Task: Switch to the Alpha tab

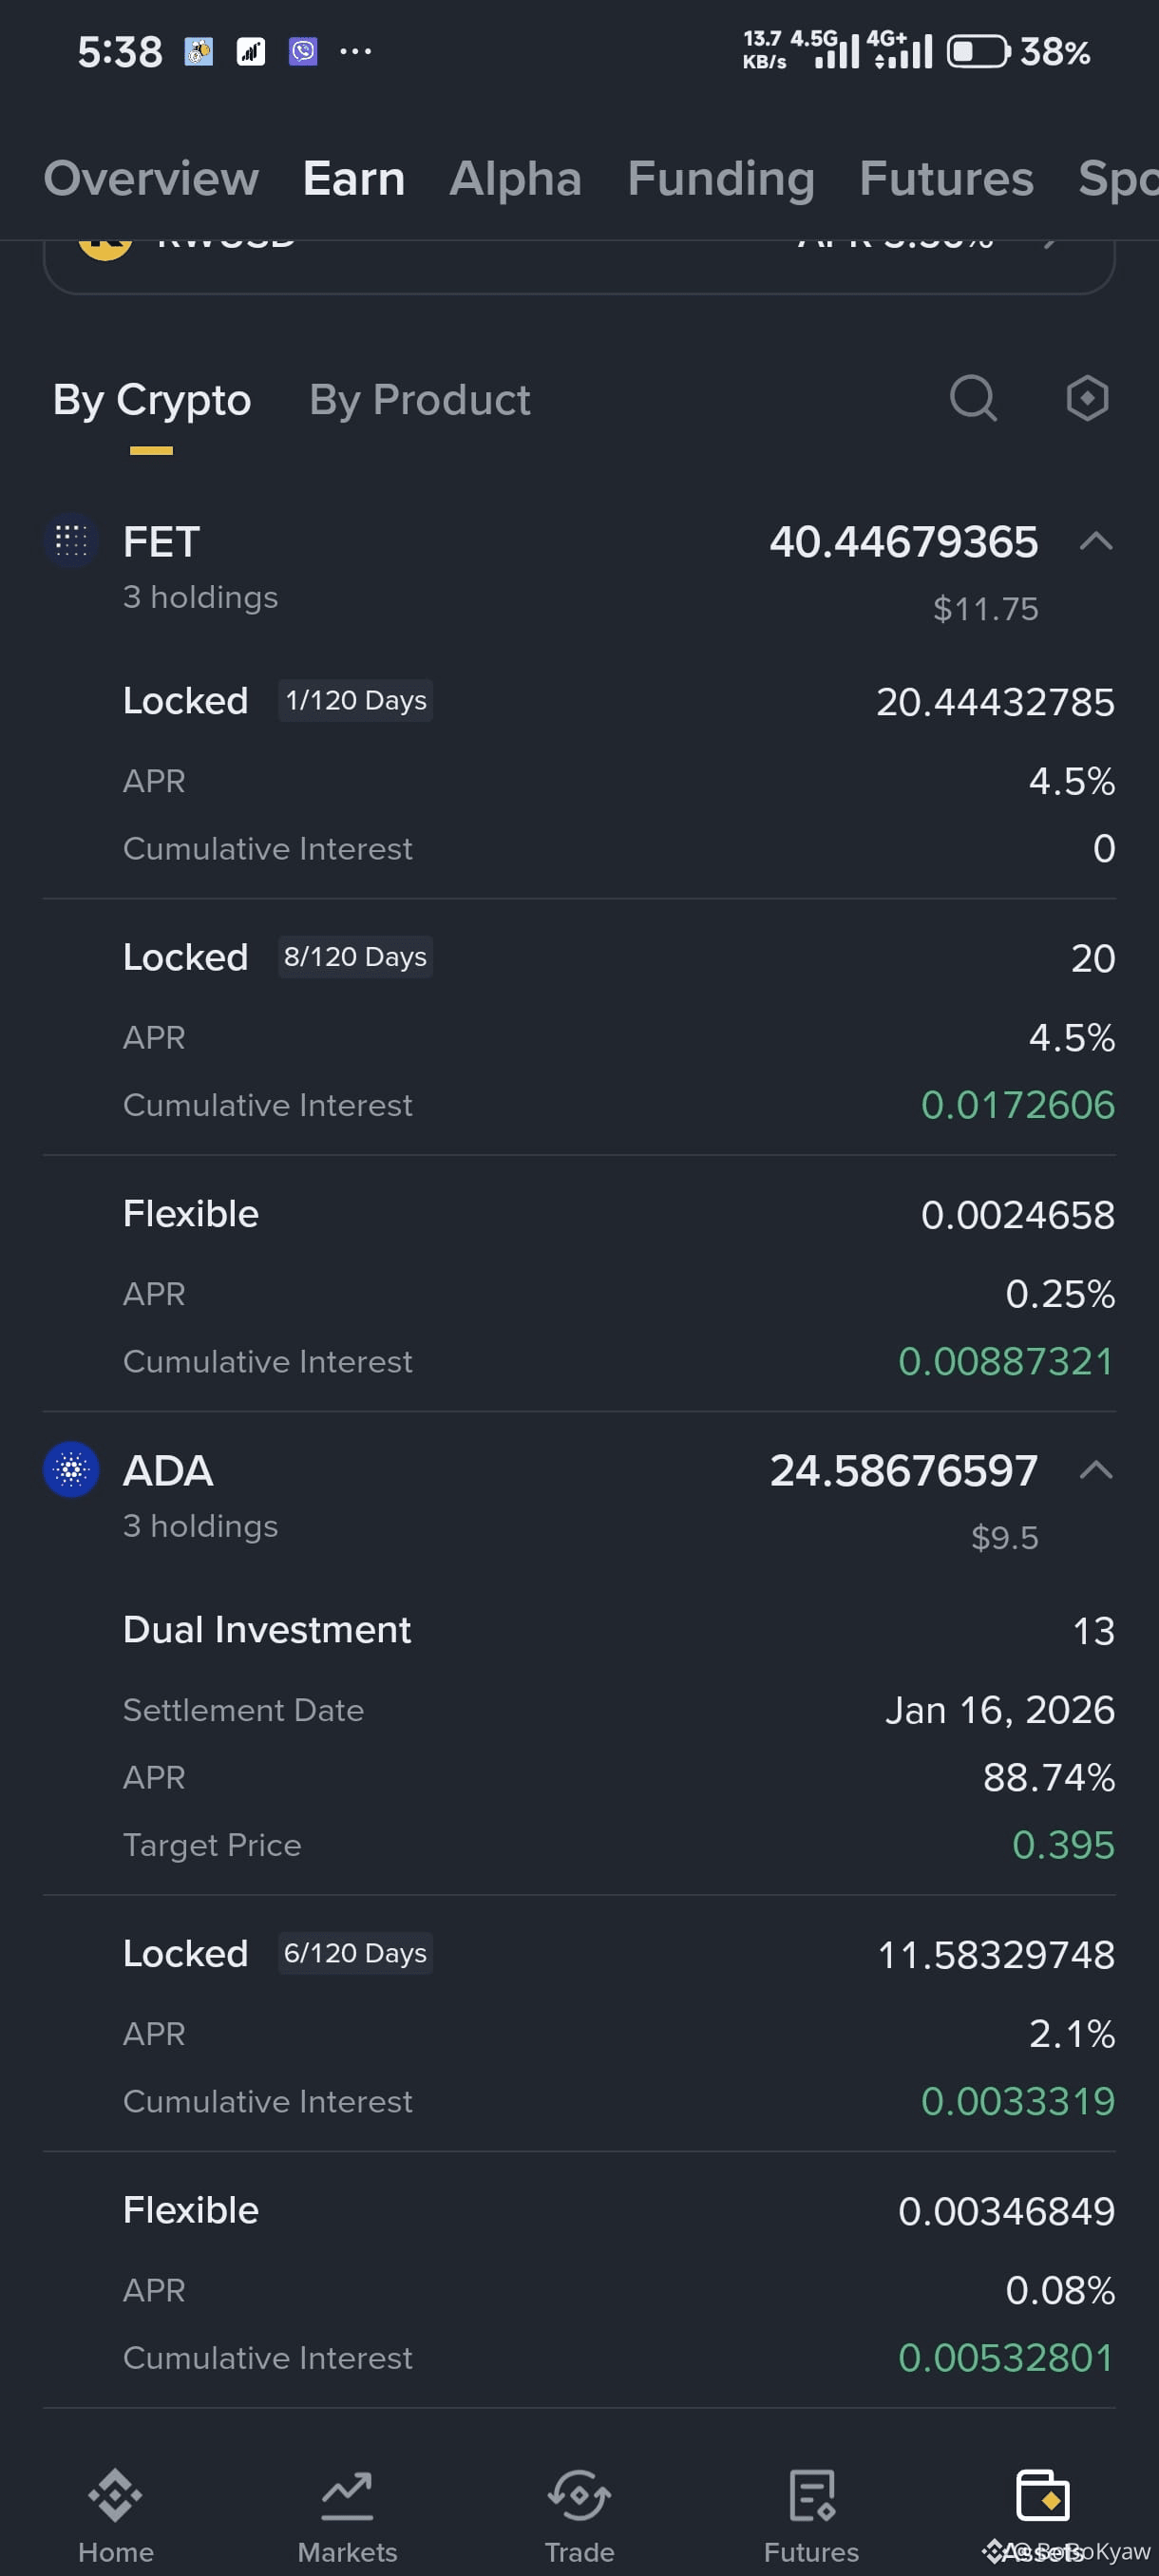Action: click(515, 179)
